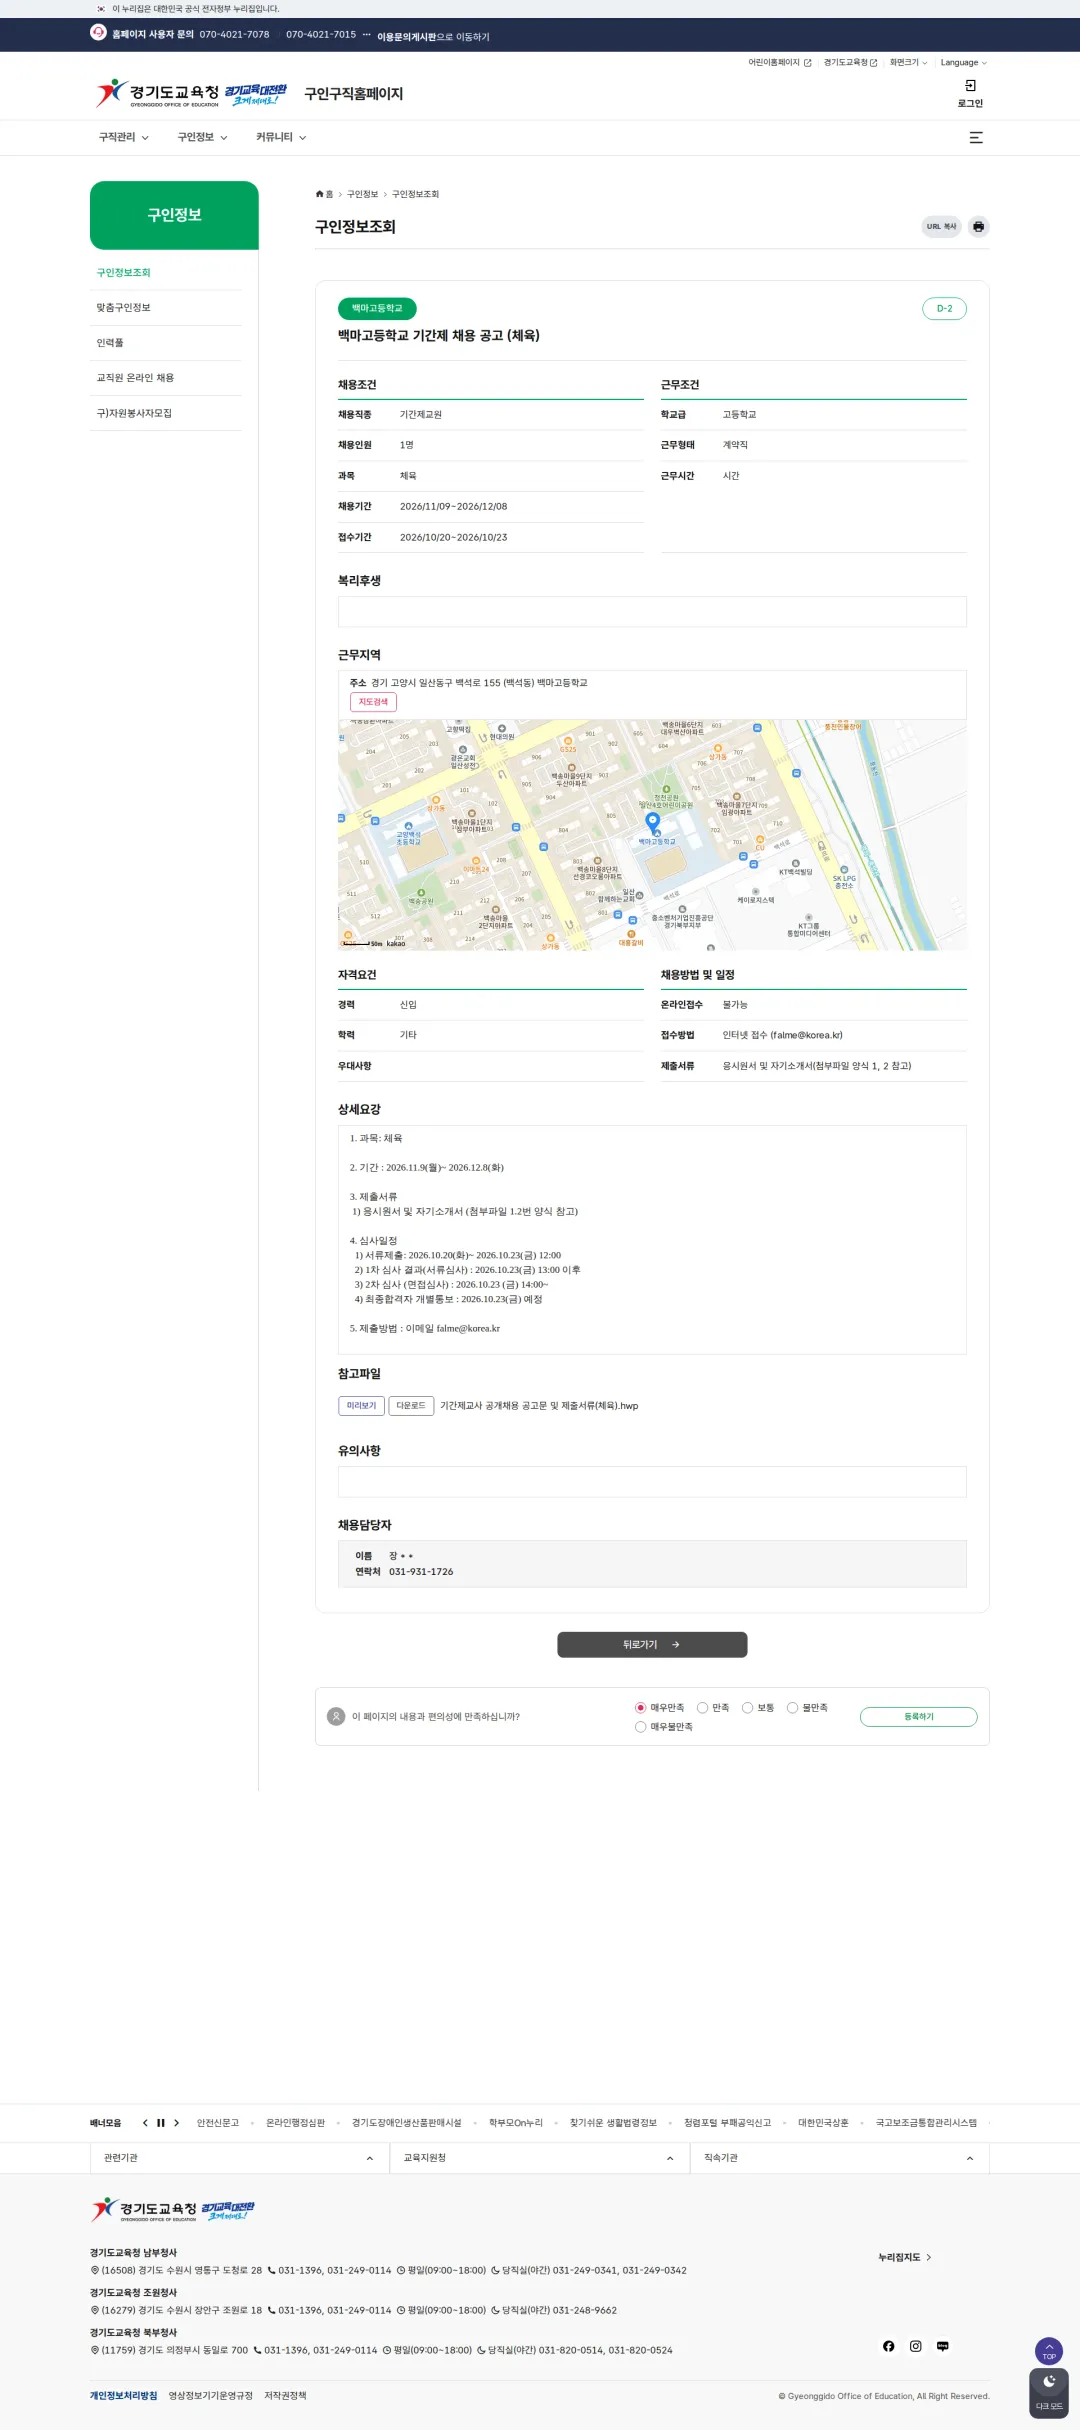This screenshot has height=2430, width=1080.
Task: Jump to top with the TOP button
Action: [1049, 2350]
